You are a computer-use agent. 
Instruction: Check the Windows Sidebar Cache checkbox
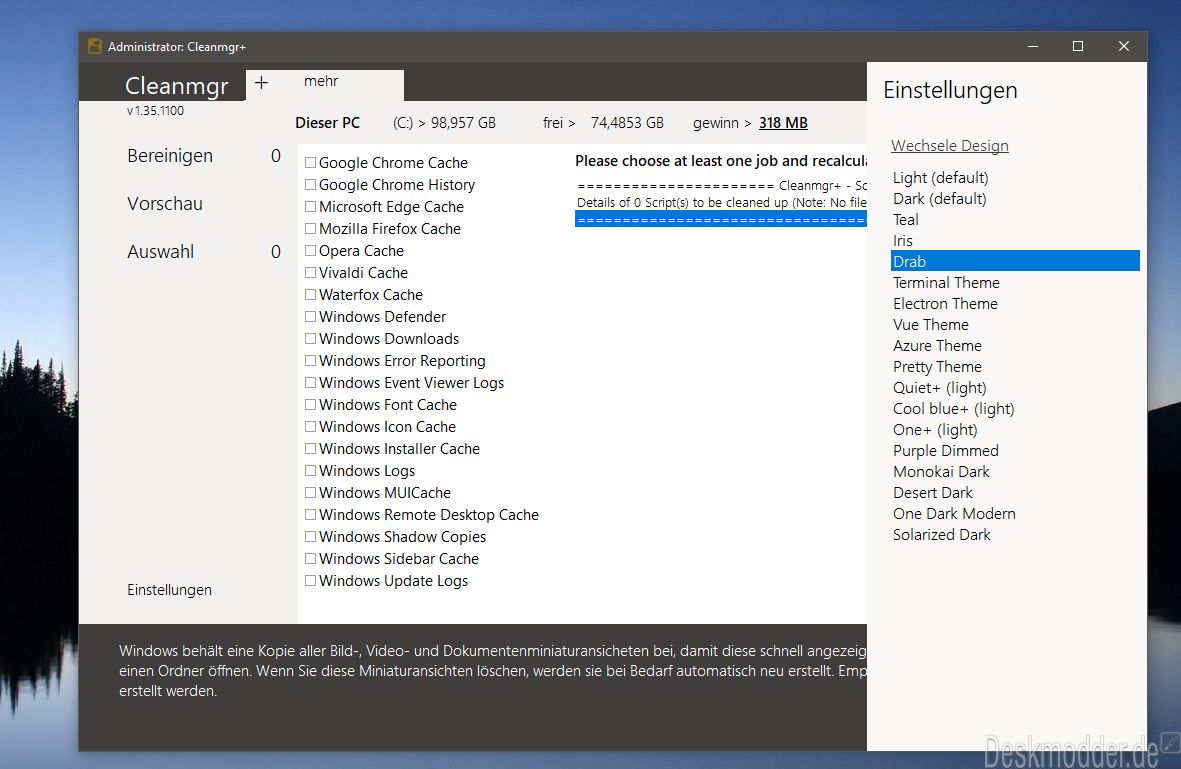click(x=310, y=558)
